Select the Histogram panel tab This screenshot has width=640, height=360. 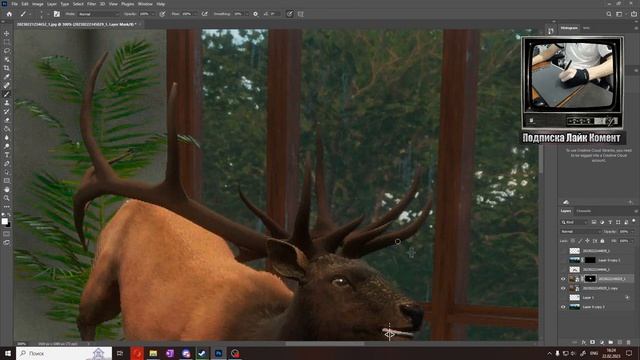point(569,28)
